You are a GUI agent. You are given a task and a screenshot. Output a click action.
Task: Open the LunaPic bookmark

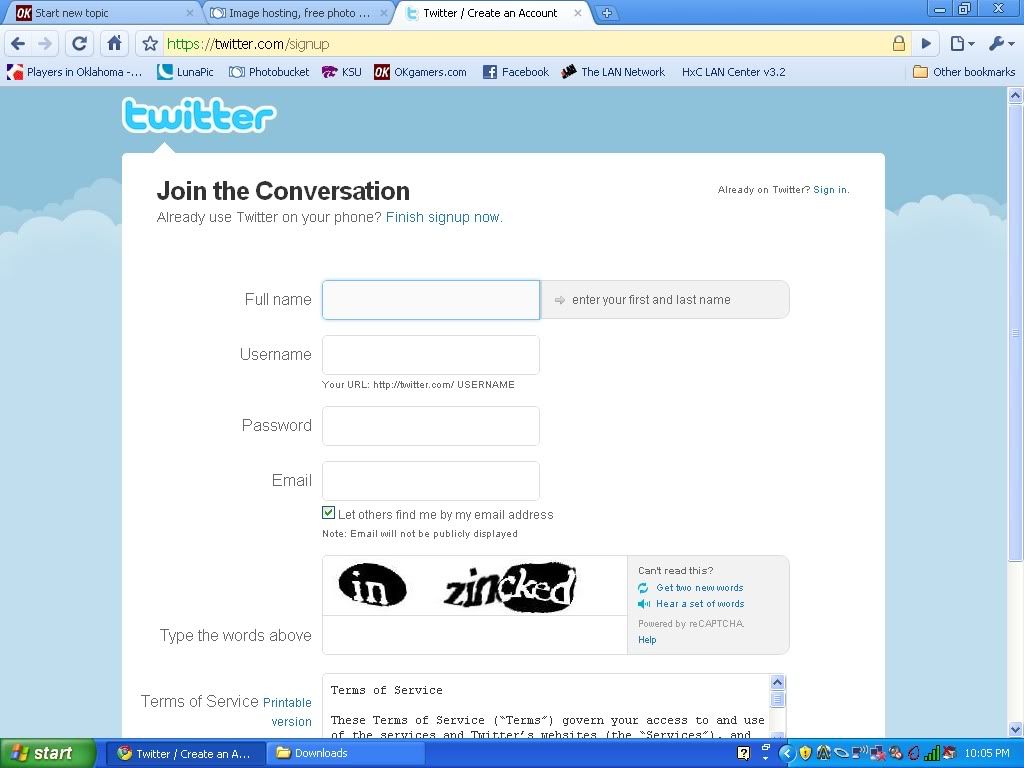185,72
